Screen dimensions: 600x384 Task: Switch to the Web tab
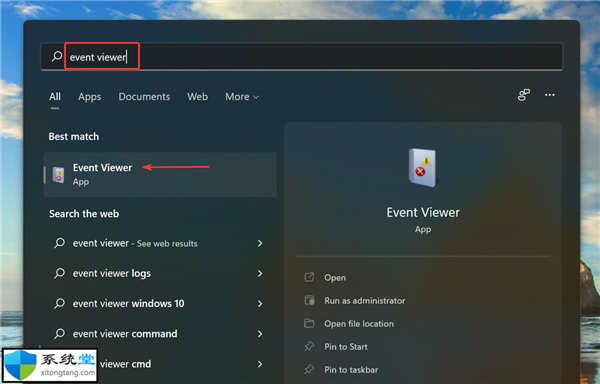pyautogui.click(x=197, y=97)
